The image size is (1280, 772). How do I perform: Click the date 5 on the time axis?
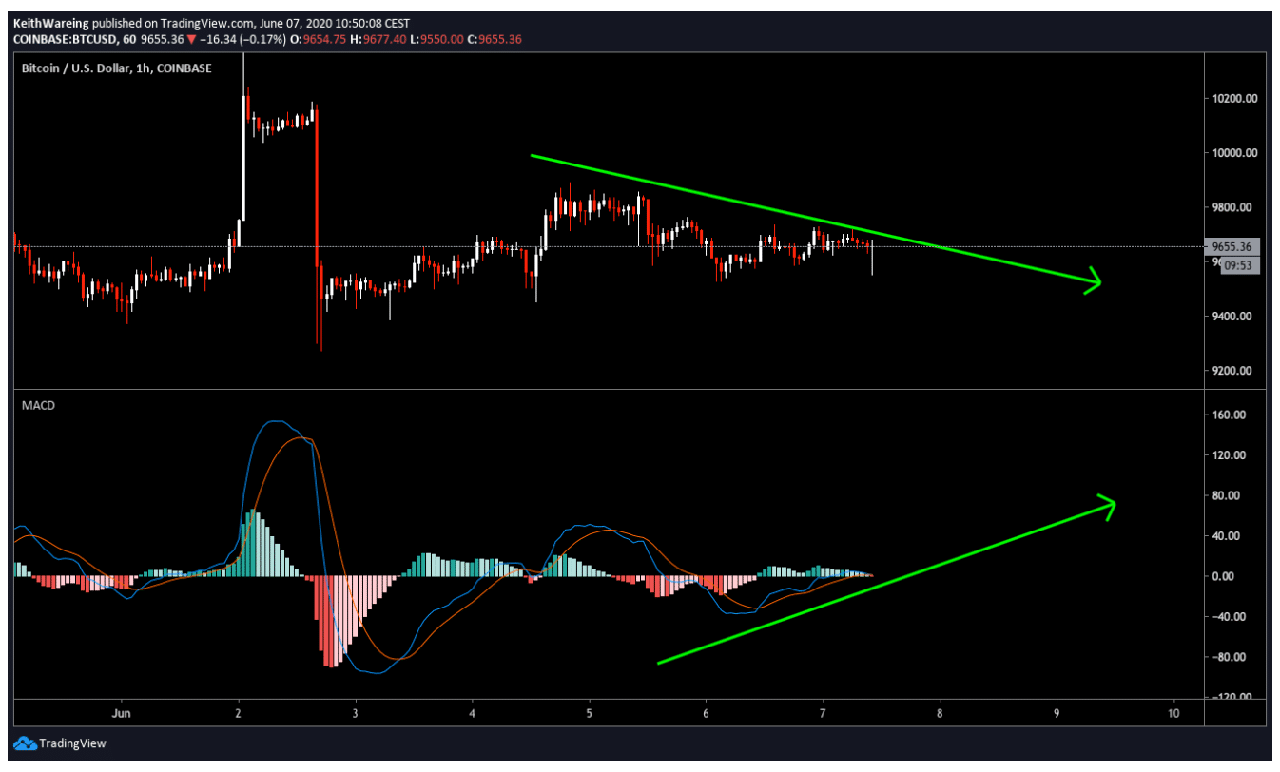coord(590,714)
